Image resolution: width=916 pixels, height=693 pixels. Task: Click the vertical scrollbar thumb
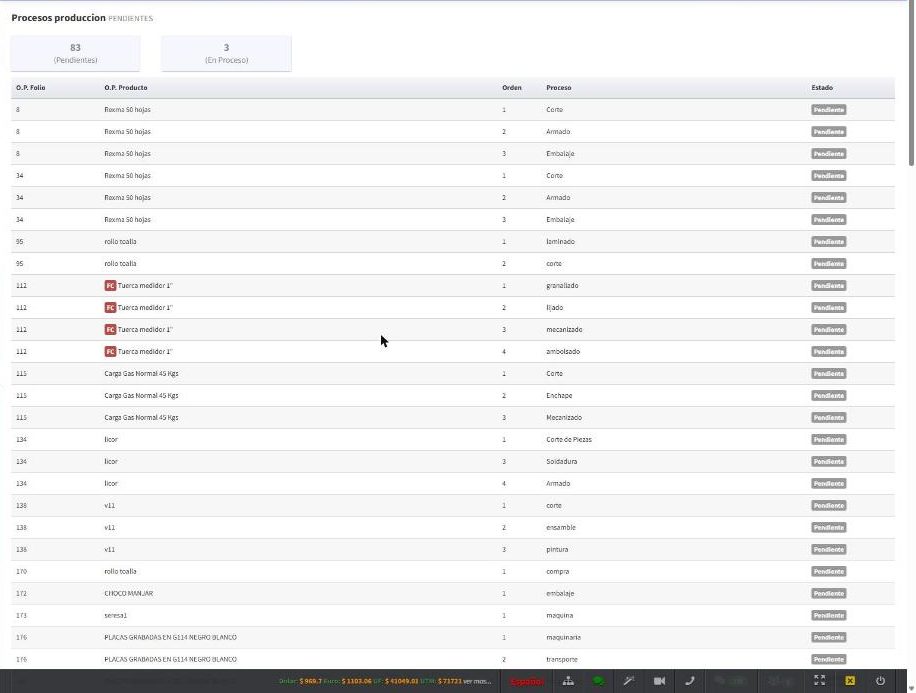pos(911,82)
